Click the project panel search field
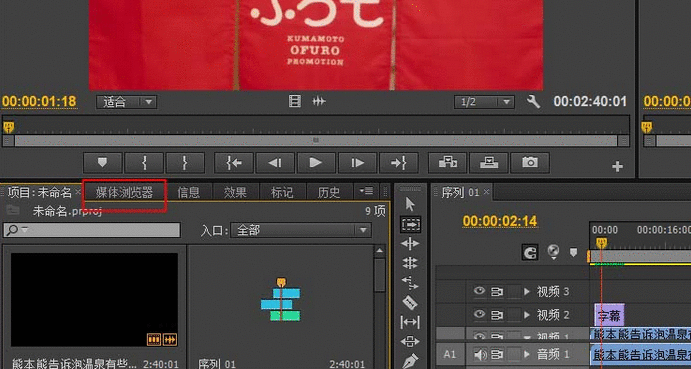The image size is (691, 369). coord(92,230)
